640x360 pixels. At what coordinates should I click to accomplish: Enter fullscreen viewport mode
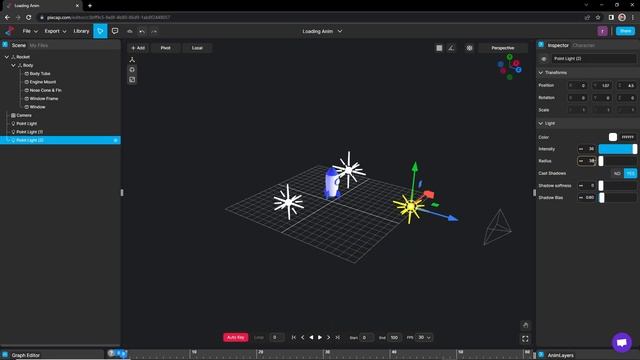tap(525, 339)
